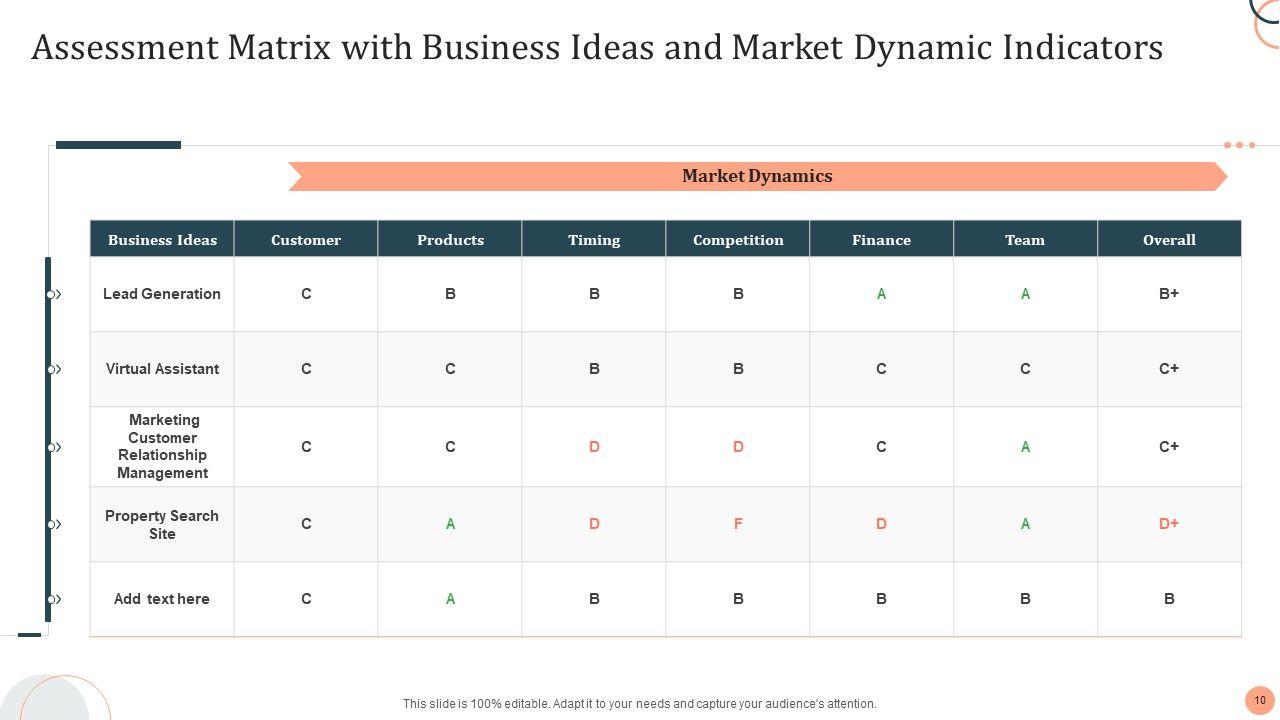Select the Property Search Site row label
This screenshot has width=1280, height=720.
click(162, 525)
